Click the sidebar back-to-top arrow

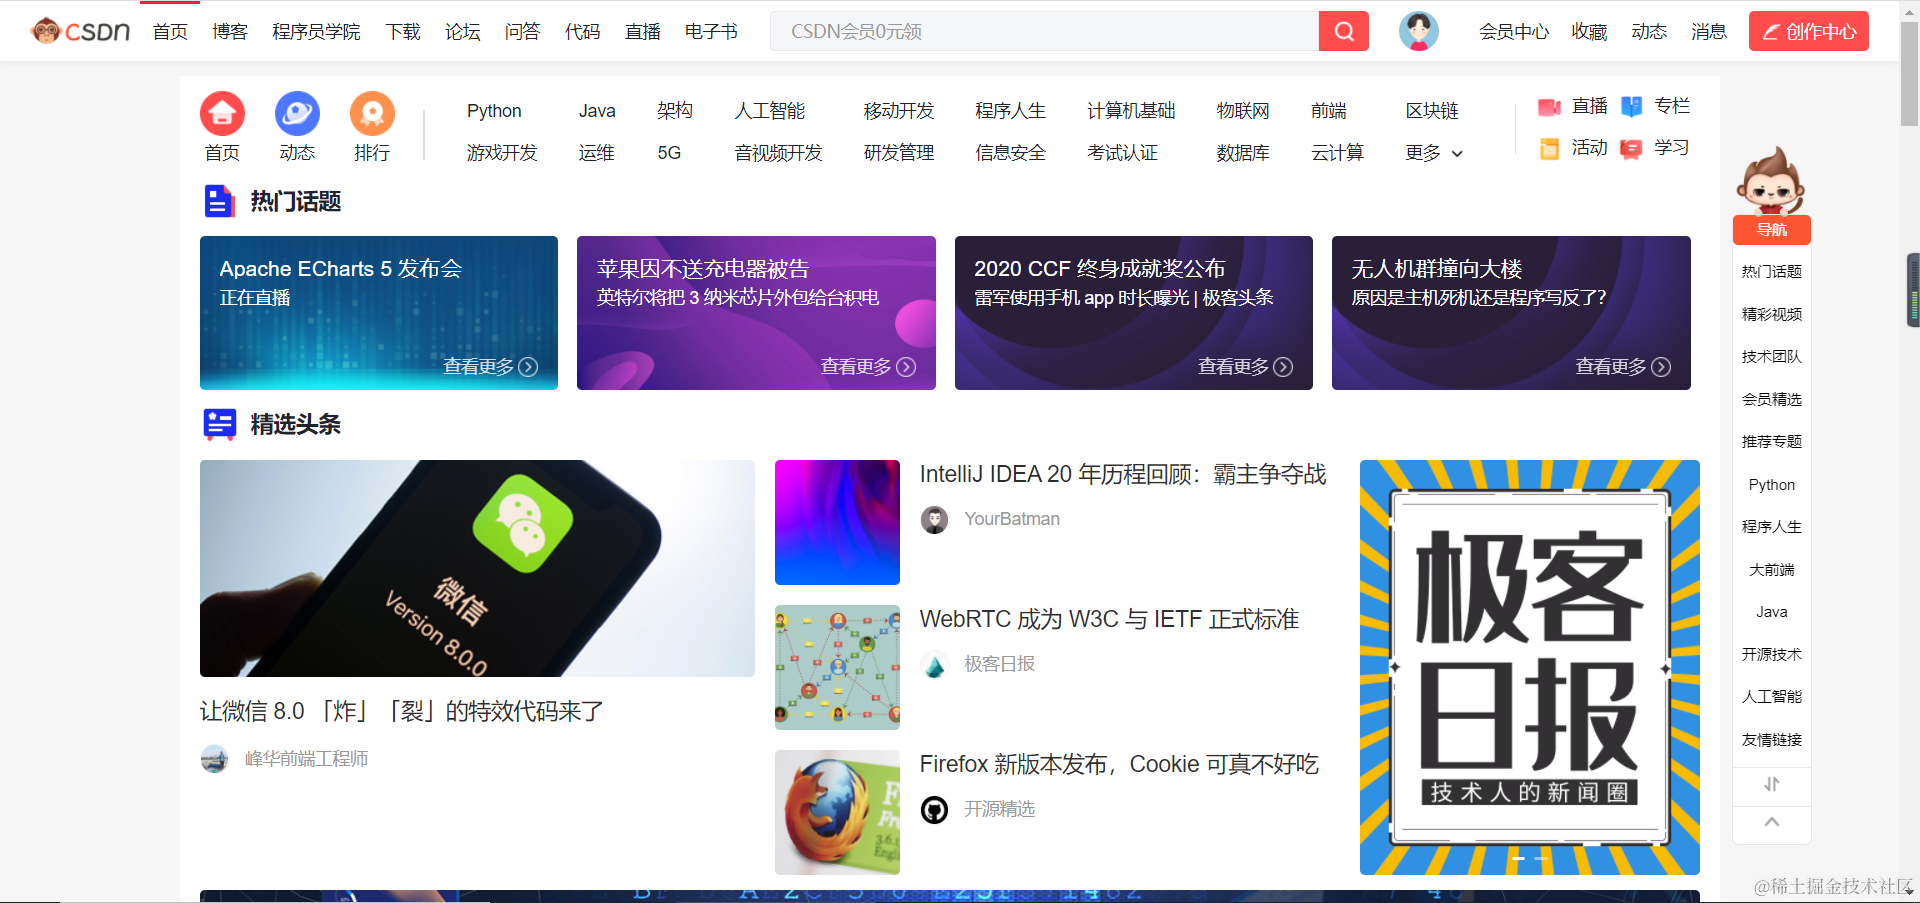(1771, 822)
